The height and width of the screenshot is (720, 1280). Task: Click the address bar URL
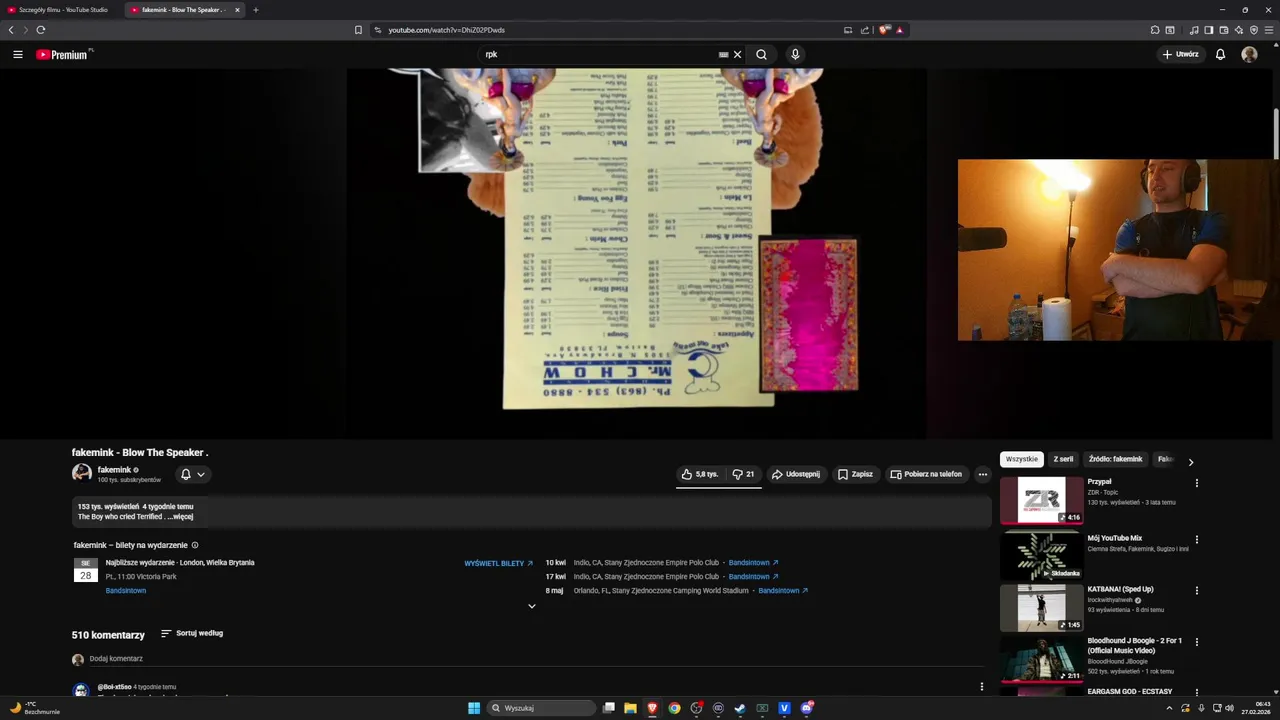446,30
